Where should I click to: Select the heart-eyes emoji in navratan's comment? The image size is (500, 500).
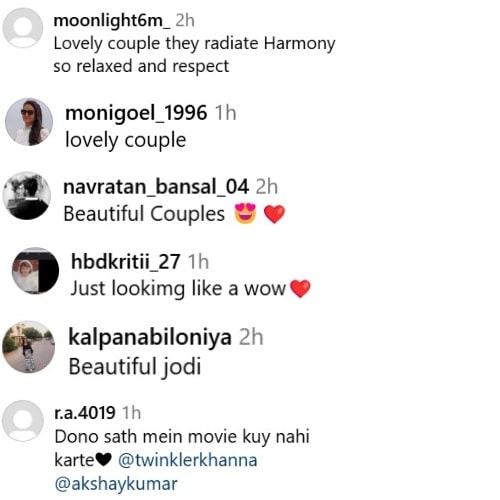coord(246,213)
